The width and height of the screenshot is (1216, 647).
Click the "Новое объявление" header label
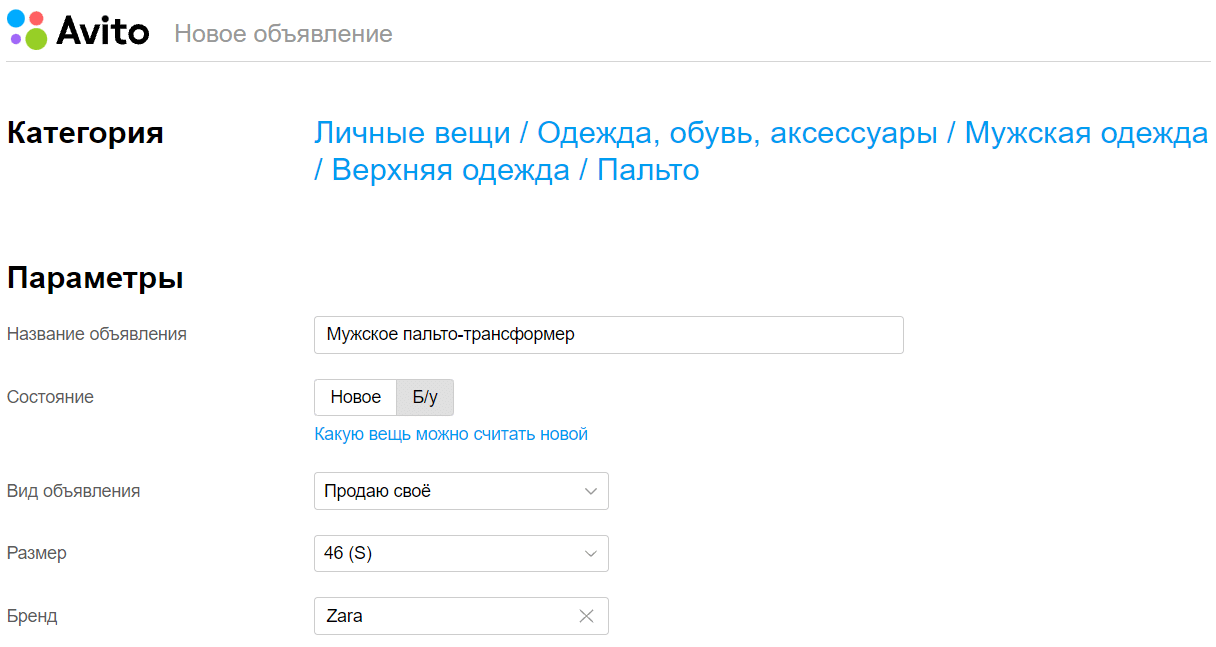coord(283,33)
